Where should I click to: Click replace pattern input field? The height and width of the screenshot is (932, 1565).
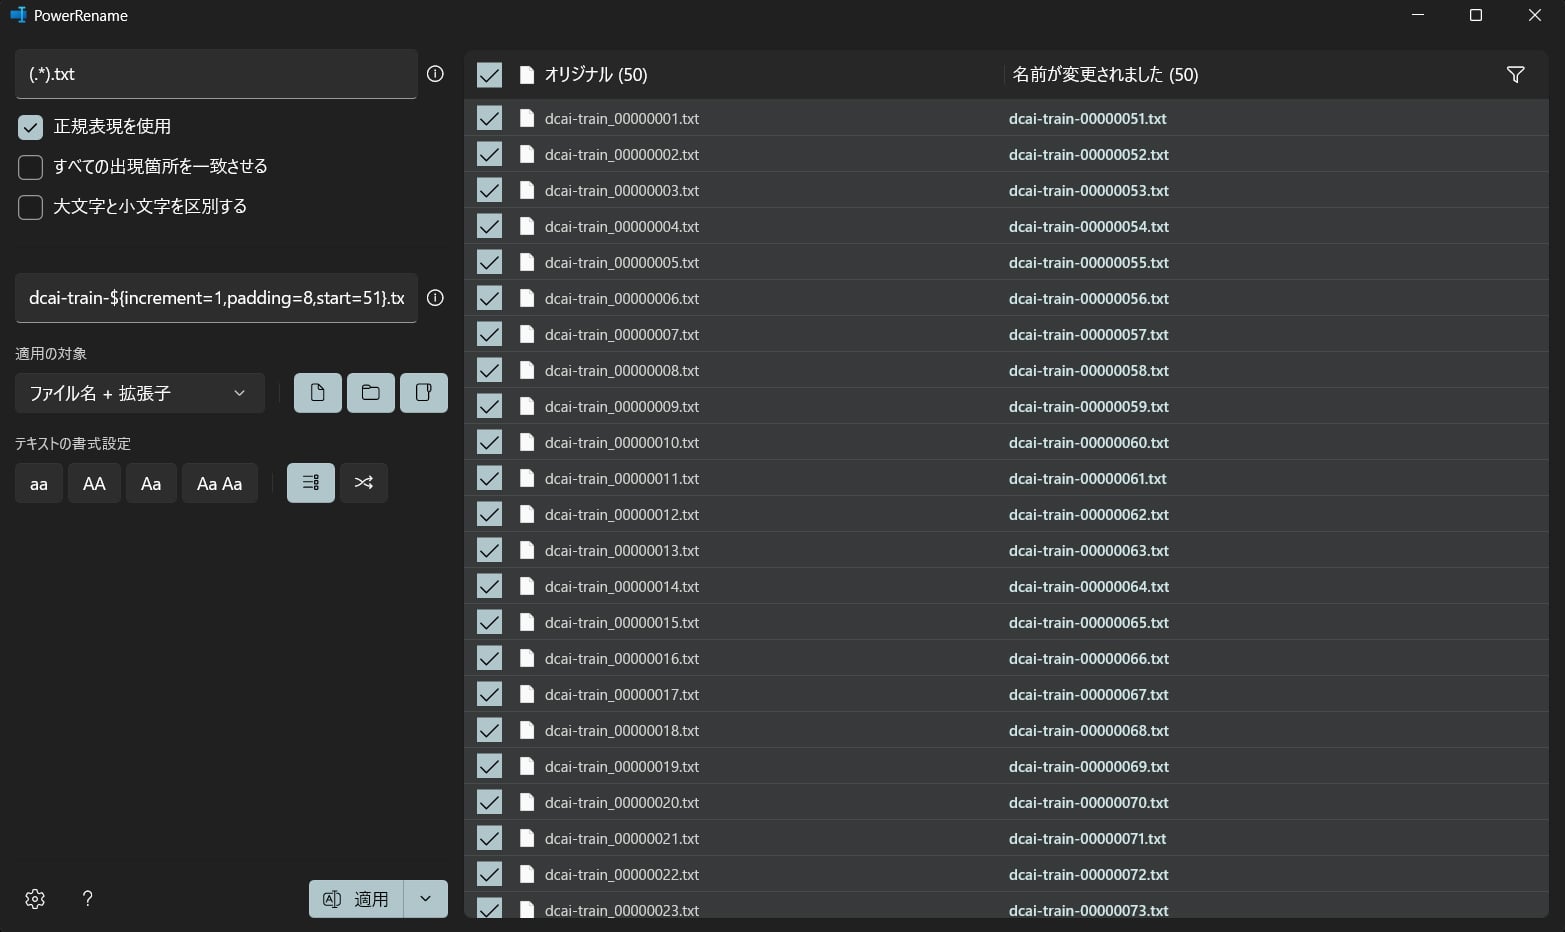(x=216, y=298)
